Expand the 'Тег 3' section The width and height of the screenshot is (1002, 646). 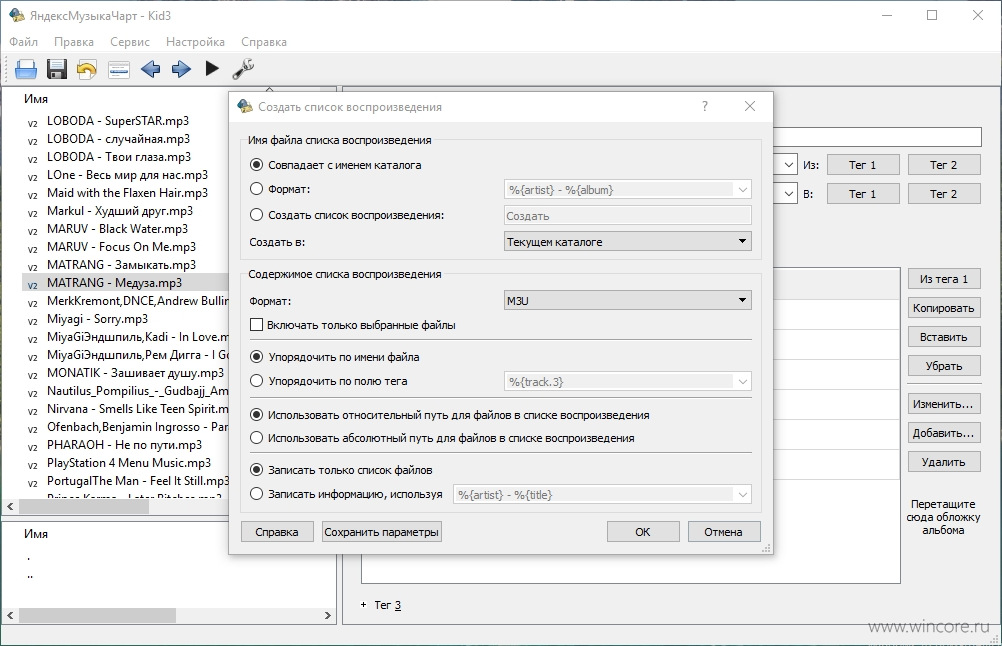[364, 604]
